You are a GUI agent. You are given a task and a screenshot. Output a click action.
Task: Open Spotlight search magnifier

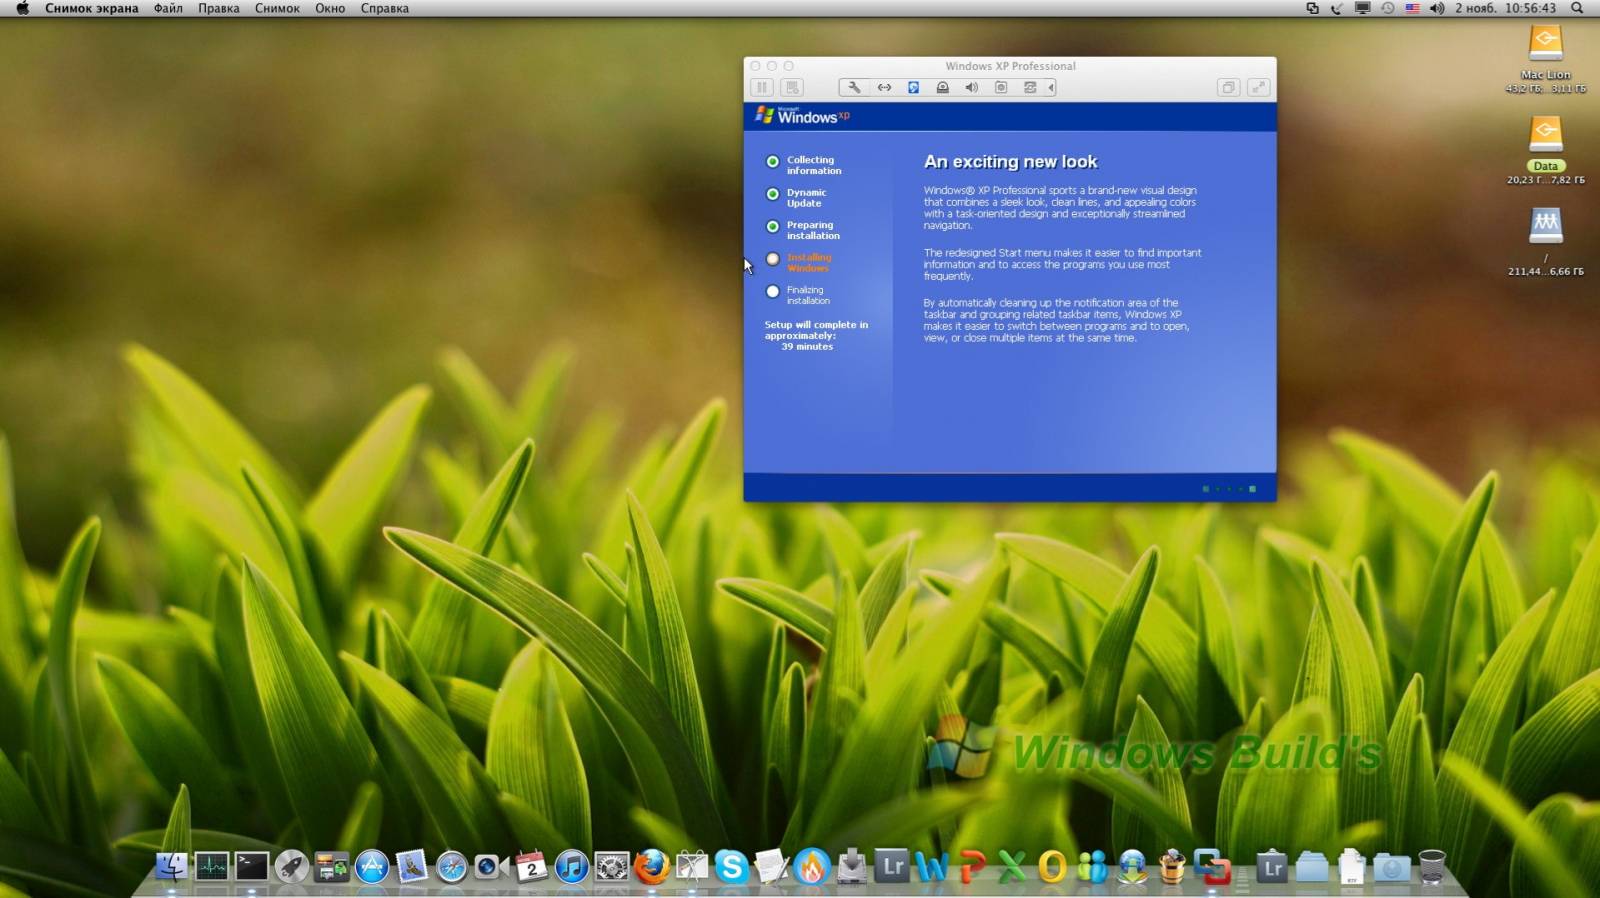click(1577, 8)
